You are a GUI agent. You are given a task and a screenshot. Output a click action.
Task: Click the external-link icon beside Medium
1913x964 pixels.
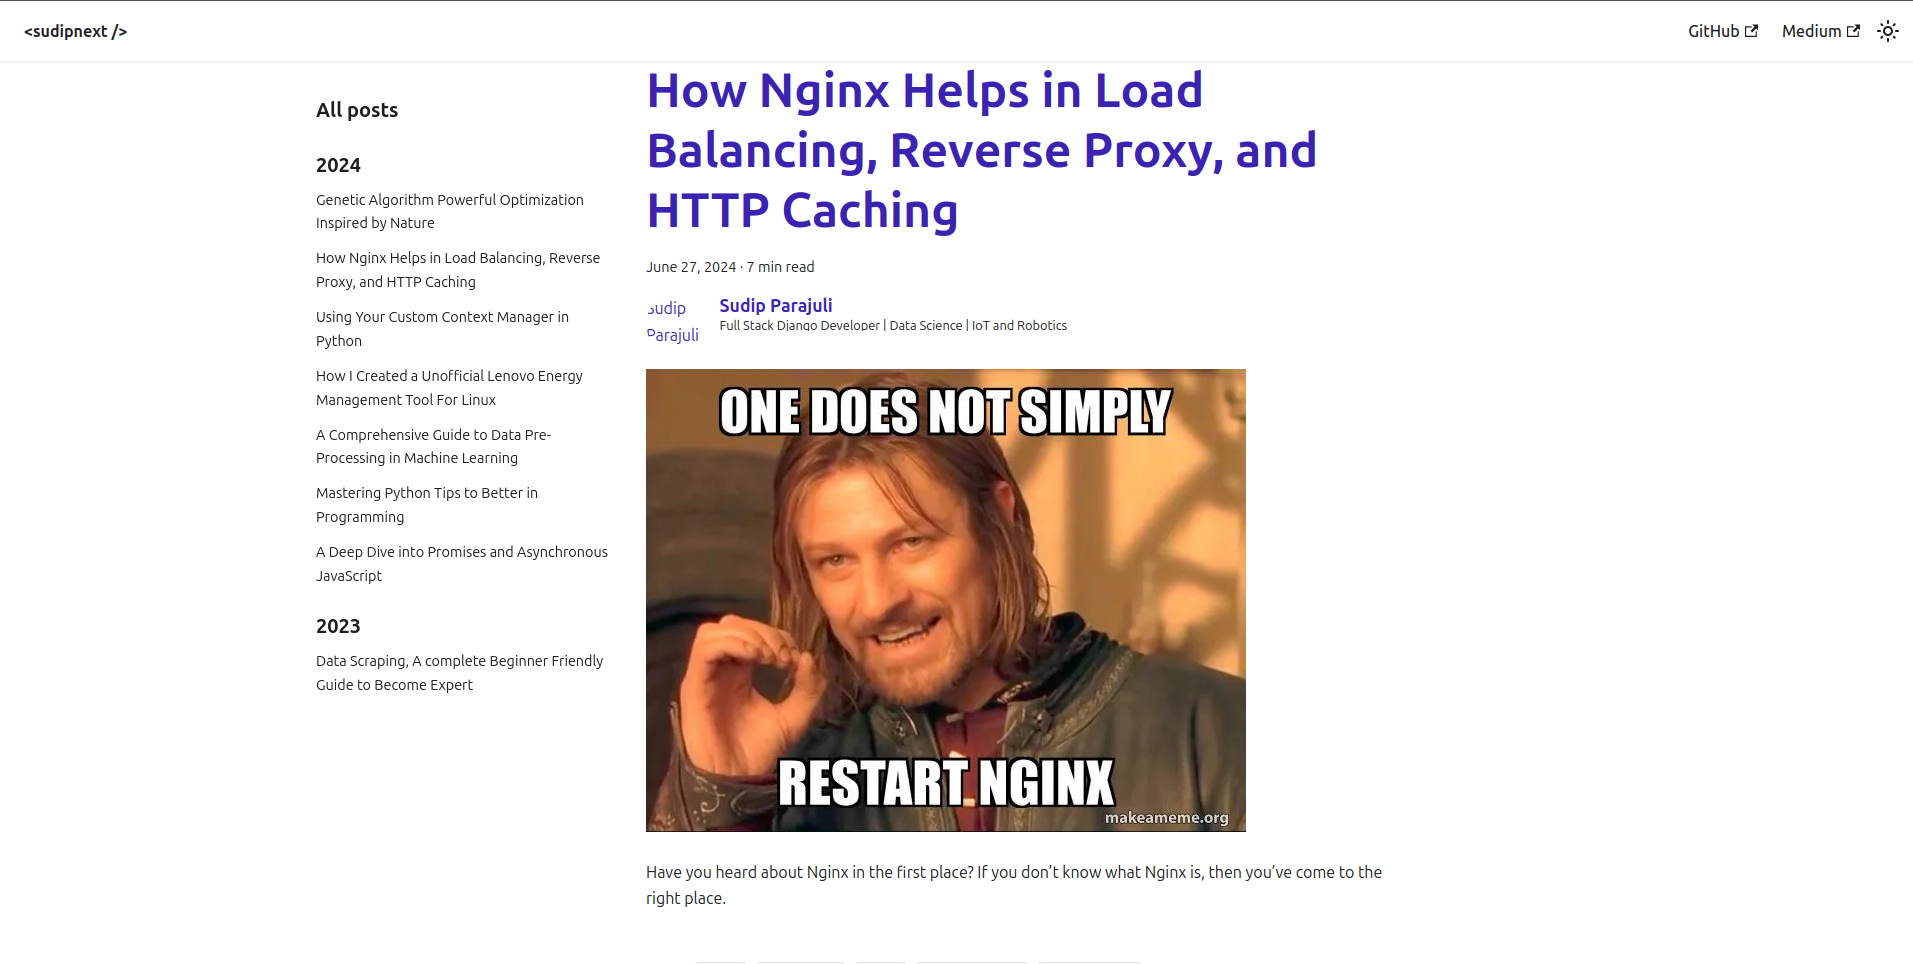[x=1853, y=31]
